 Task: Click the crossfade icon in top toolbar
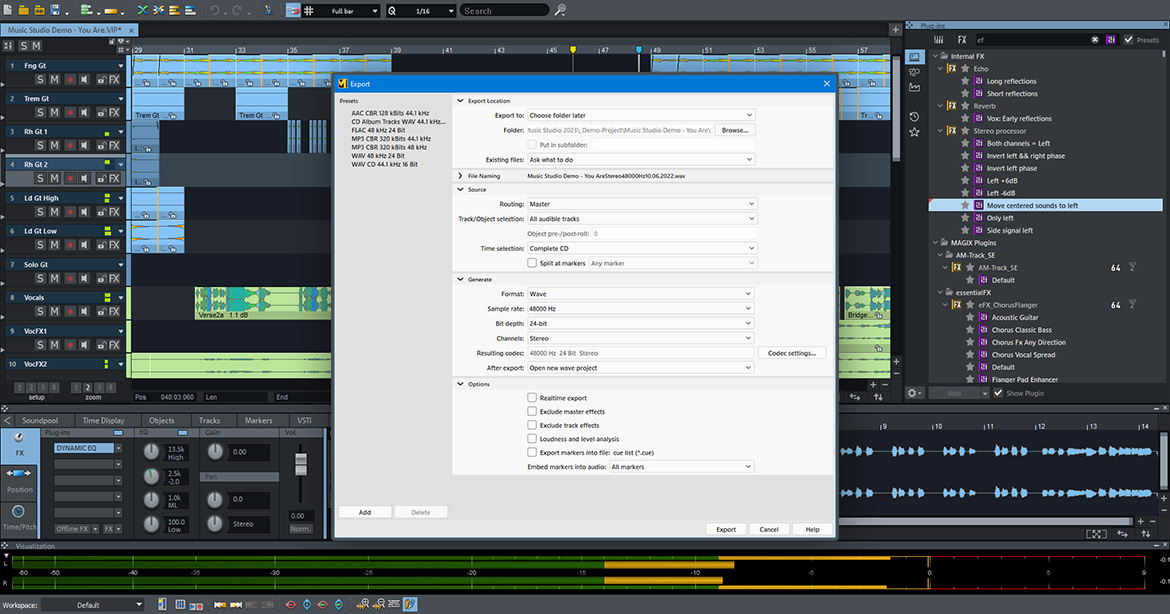point(142,10)
